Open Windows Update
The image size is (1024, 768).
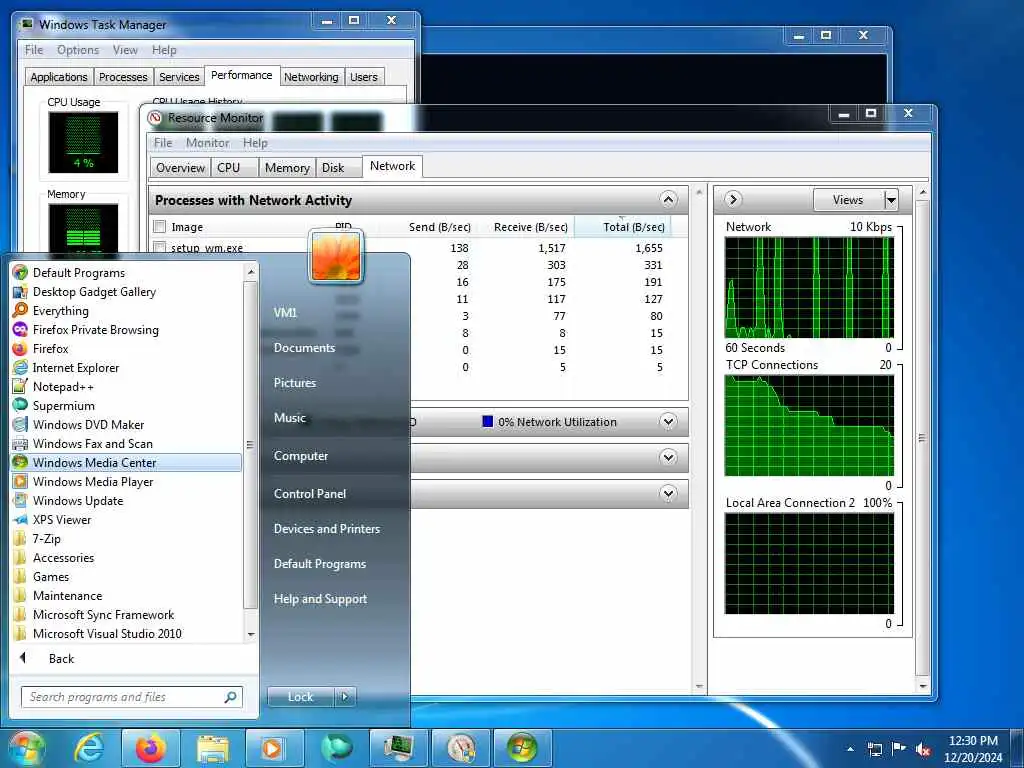68,500
